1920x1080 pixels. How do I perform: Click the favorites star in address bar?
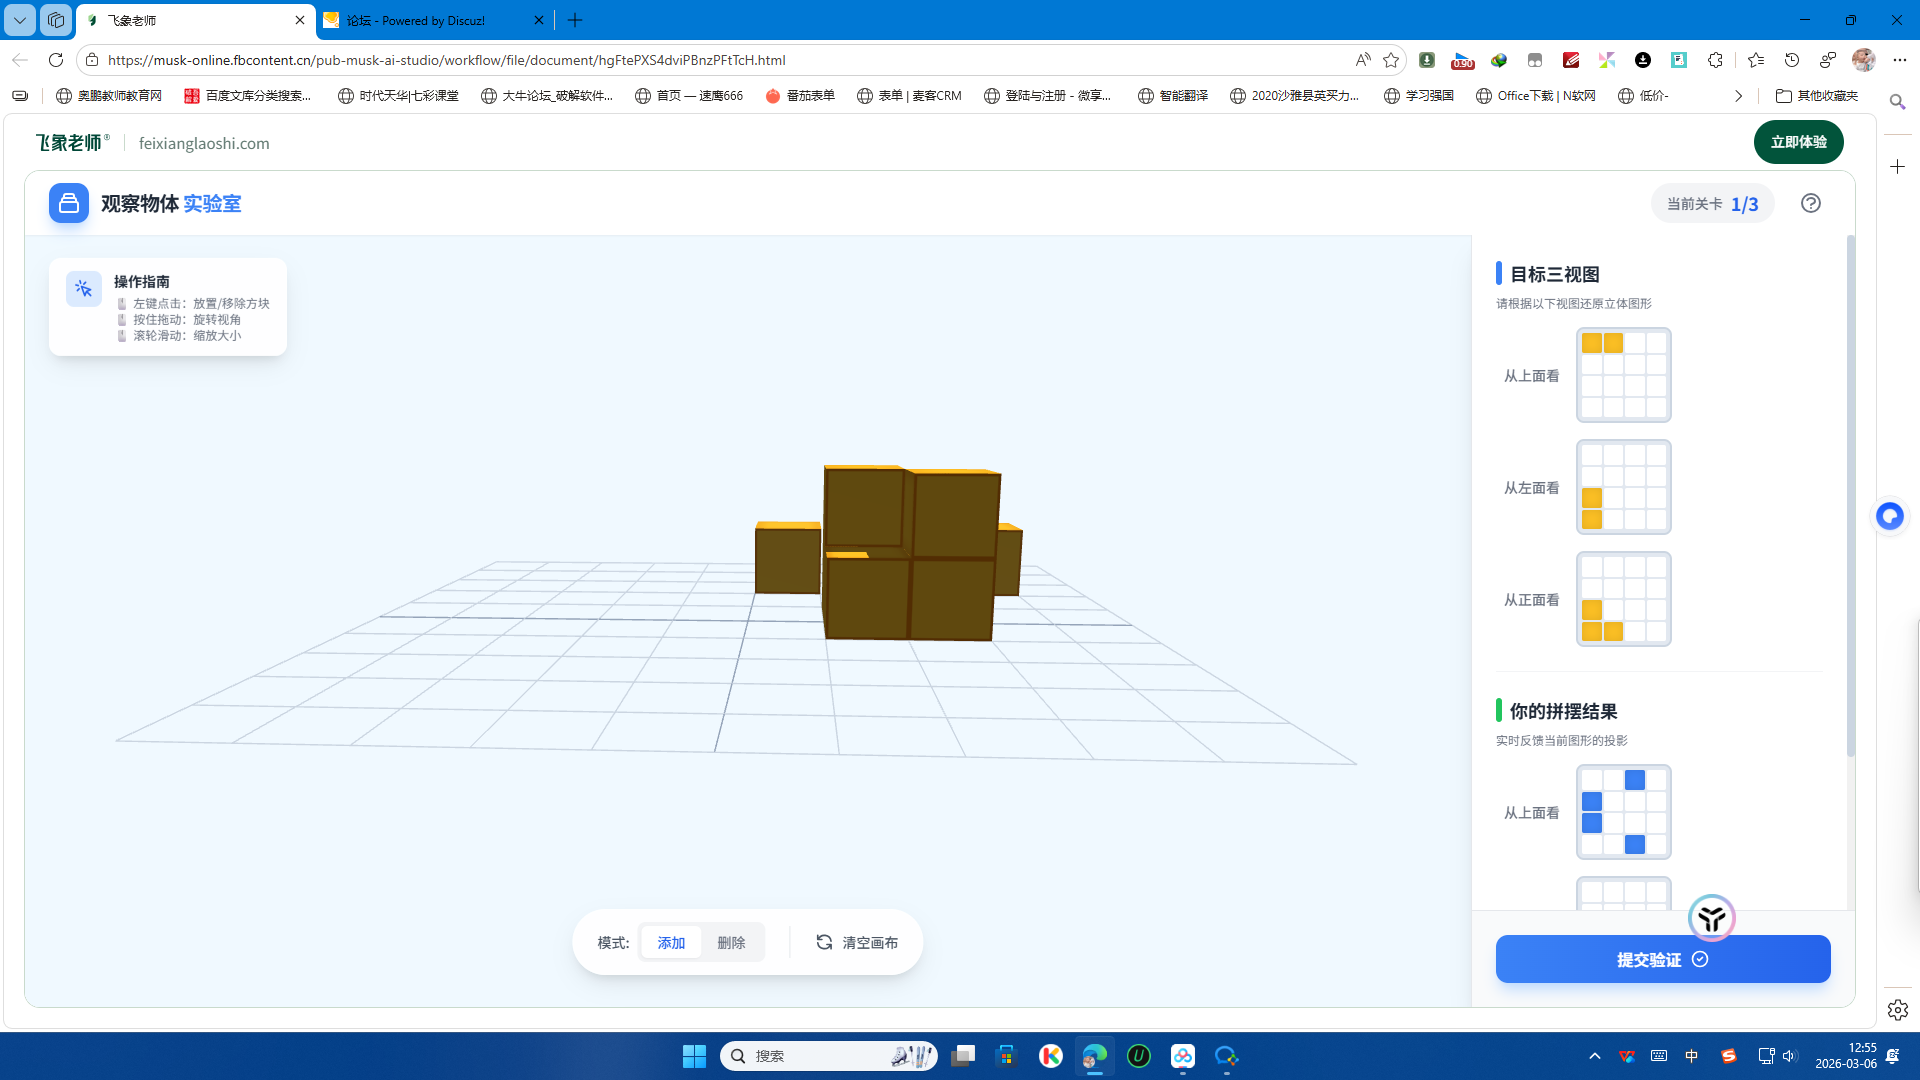click(x=1391, y=60)
